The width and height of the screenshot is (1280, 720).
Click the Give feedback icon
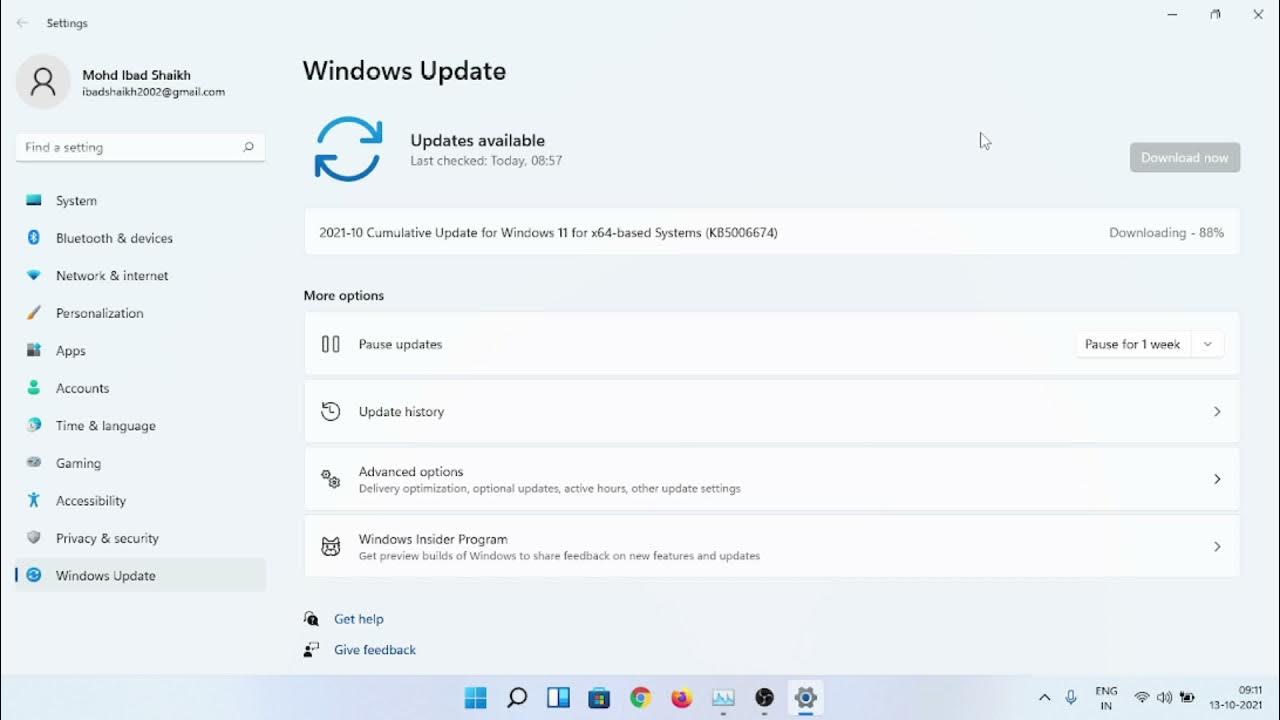[312, 650]
